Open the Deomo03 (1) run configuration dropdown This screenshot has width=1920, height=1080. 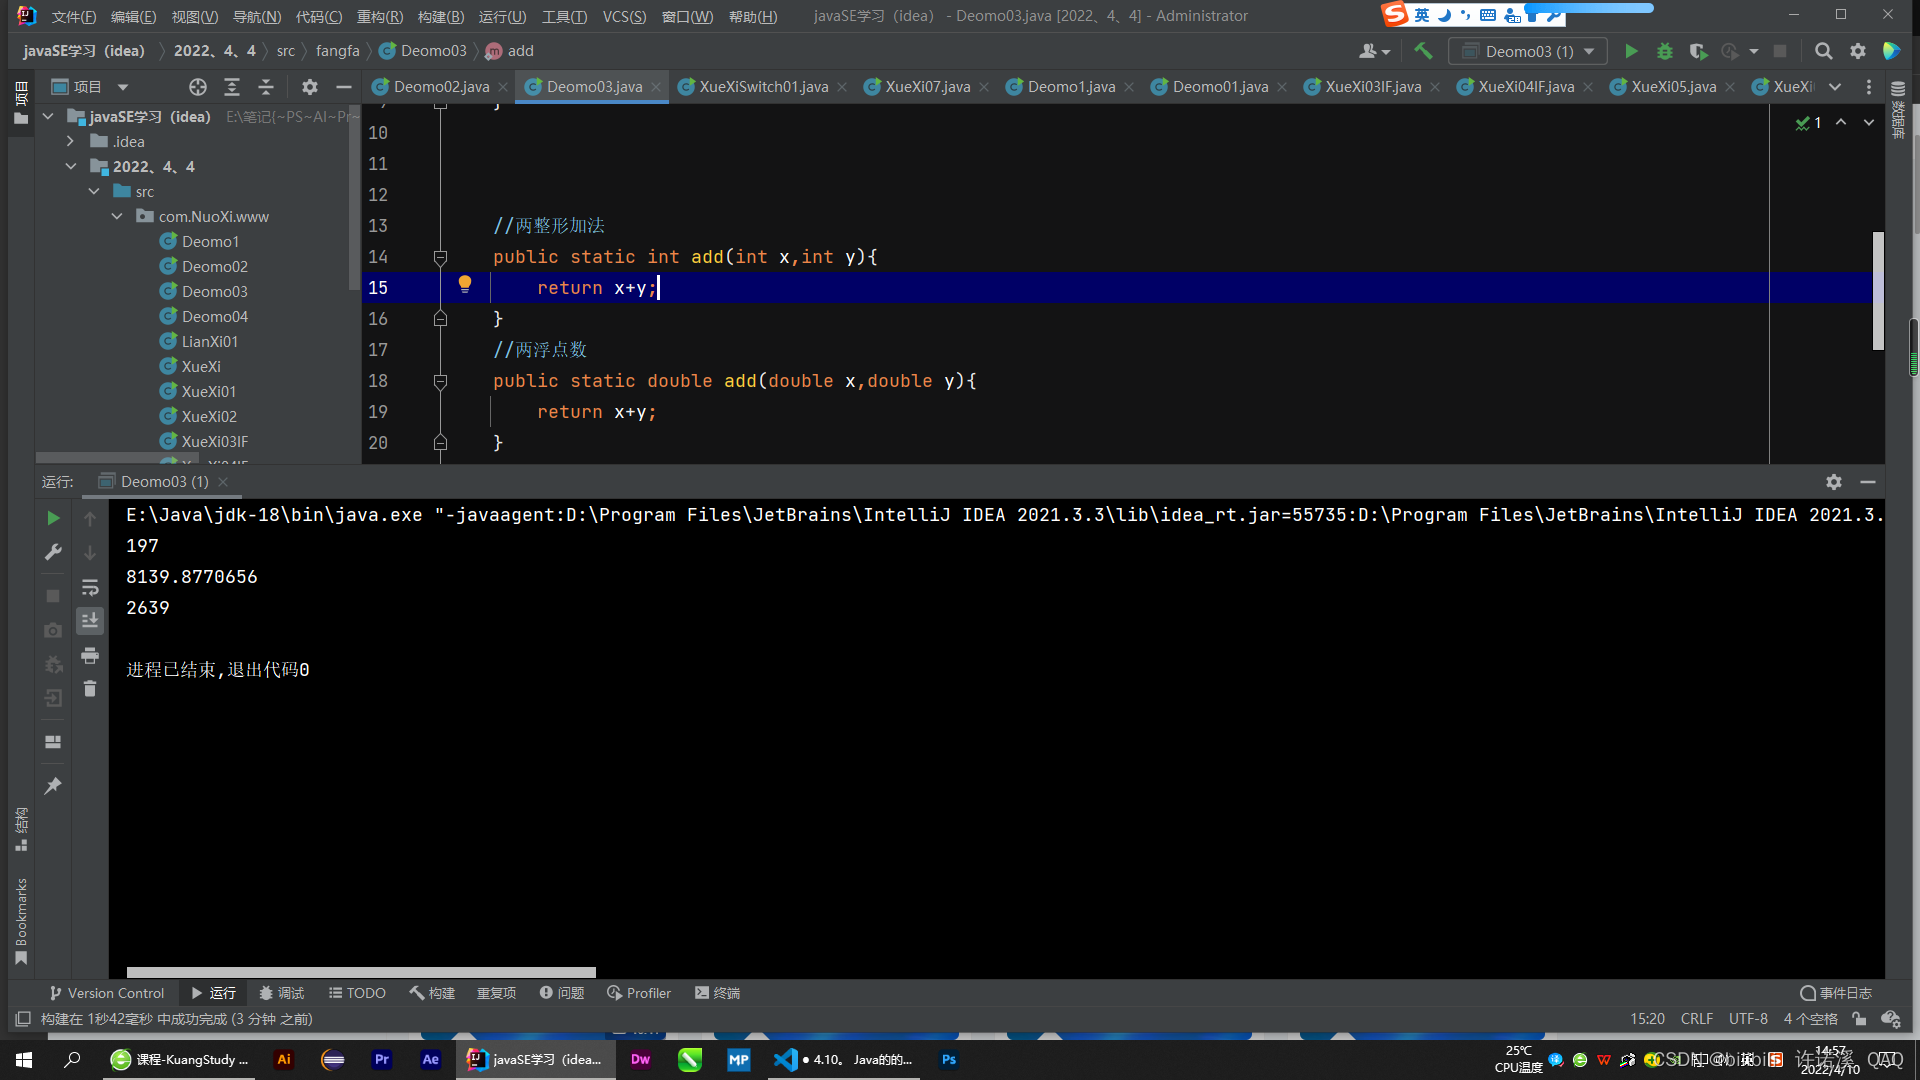point(1529,51)
